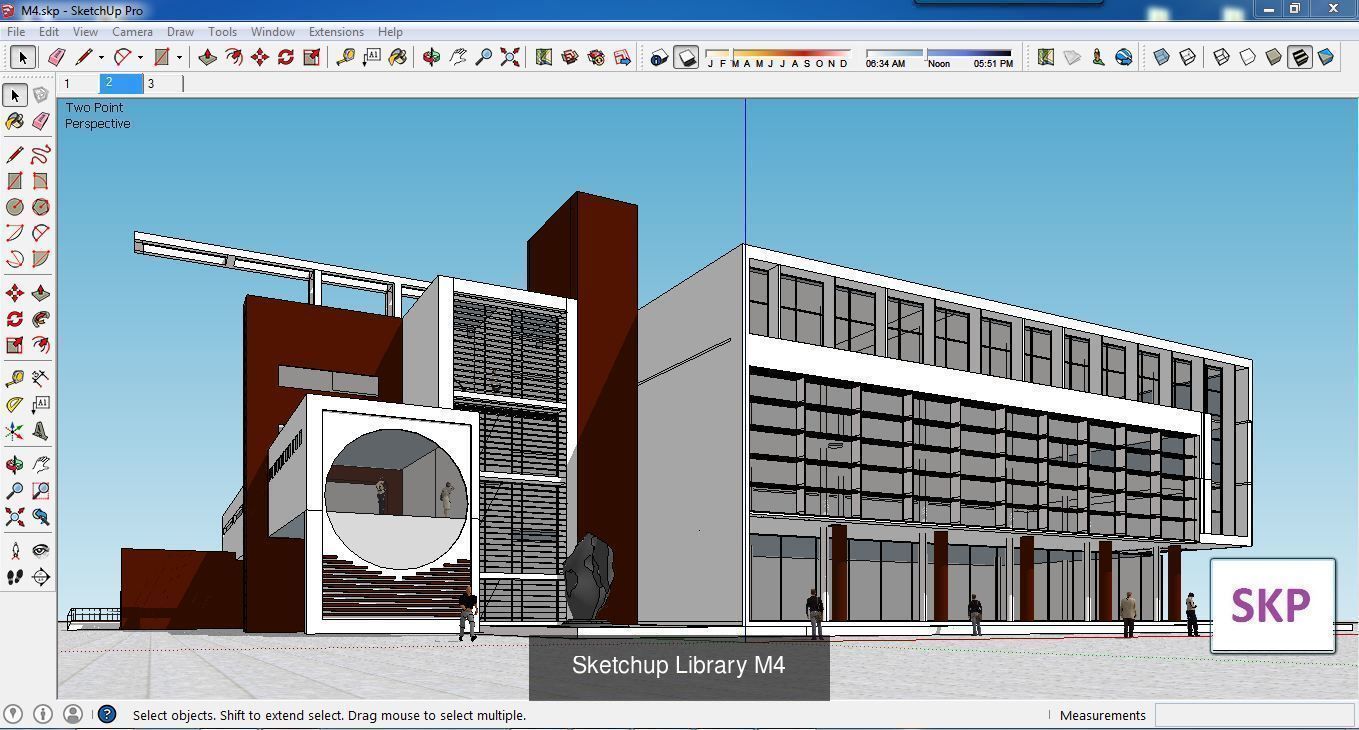Expand the Line tool dropdown arrow
This screenshot has height=730, width=1359.
pos(101,57)
